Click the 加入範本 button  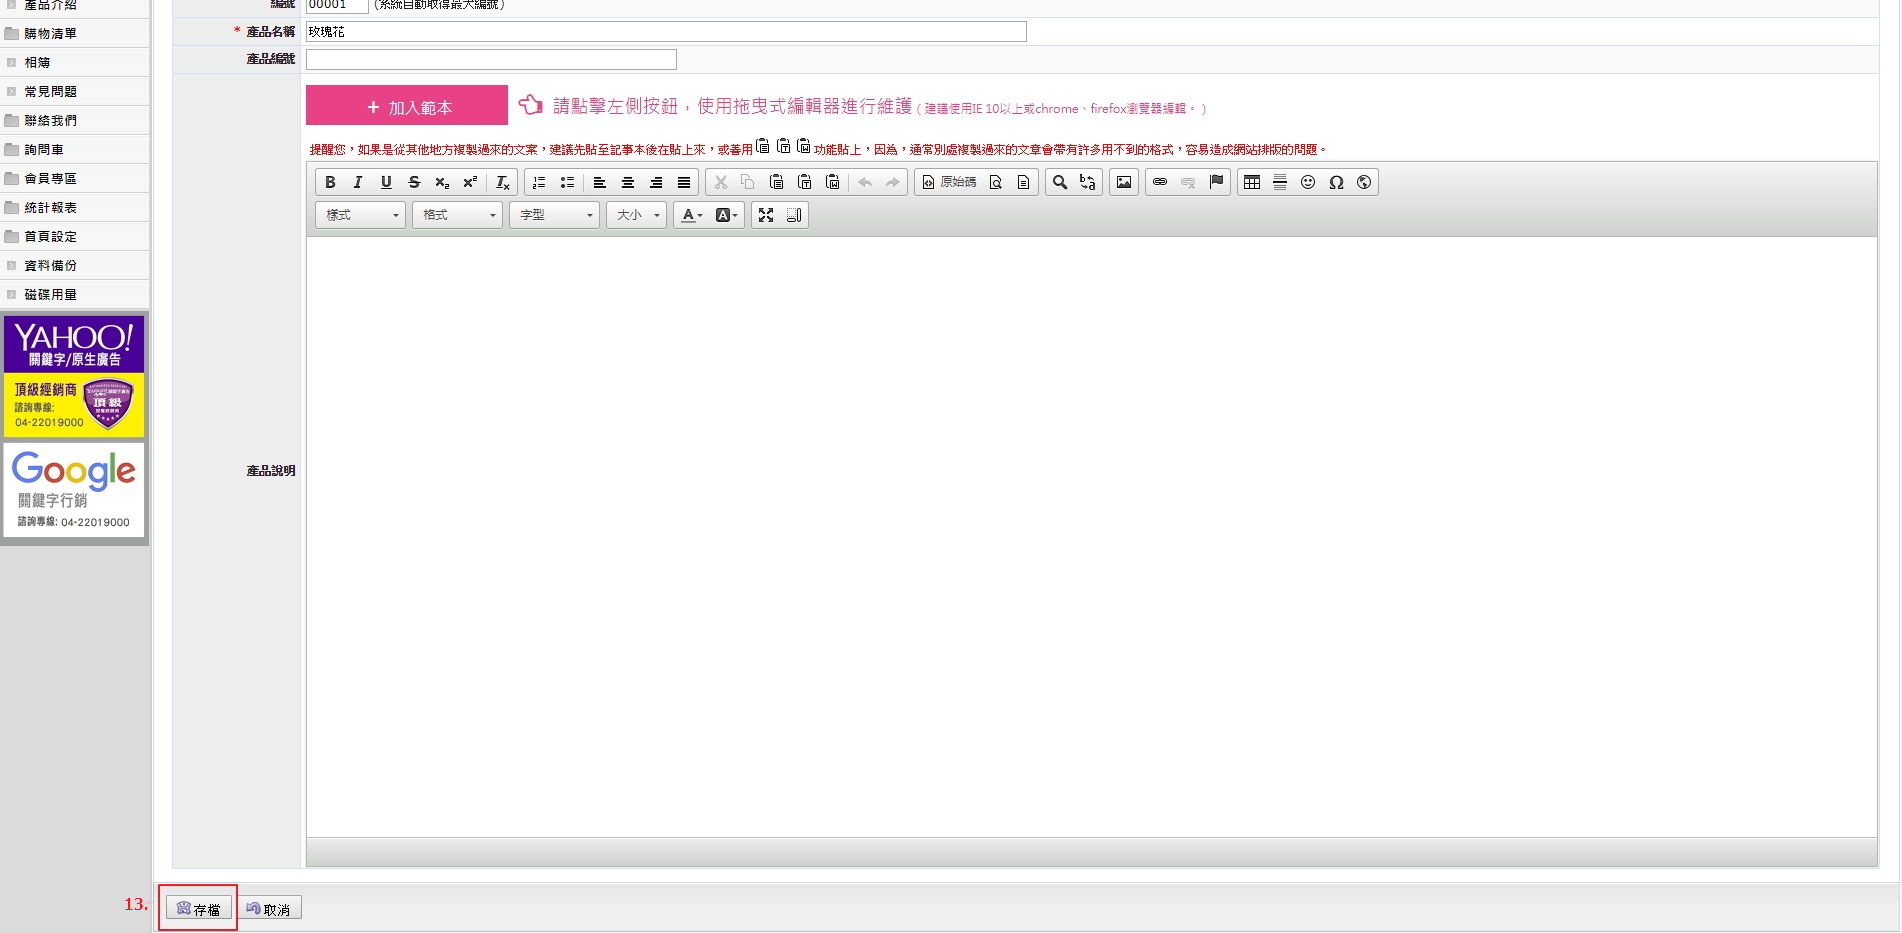(407, 106)
